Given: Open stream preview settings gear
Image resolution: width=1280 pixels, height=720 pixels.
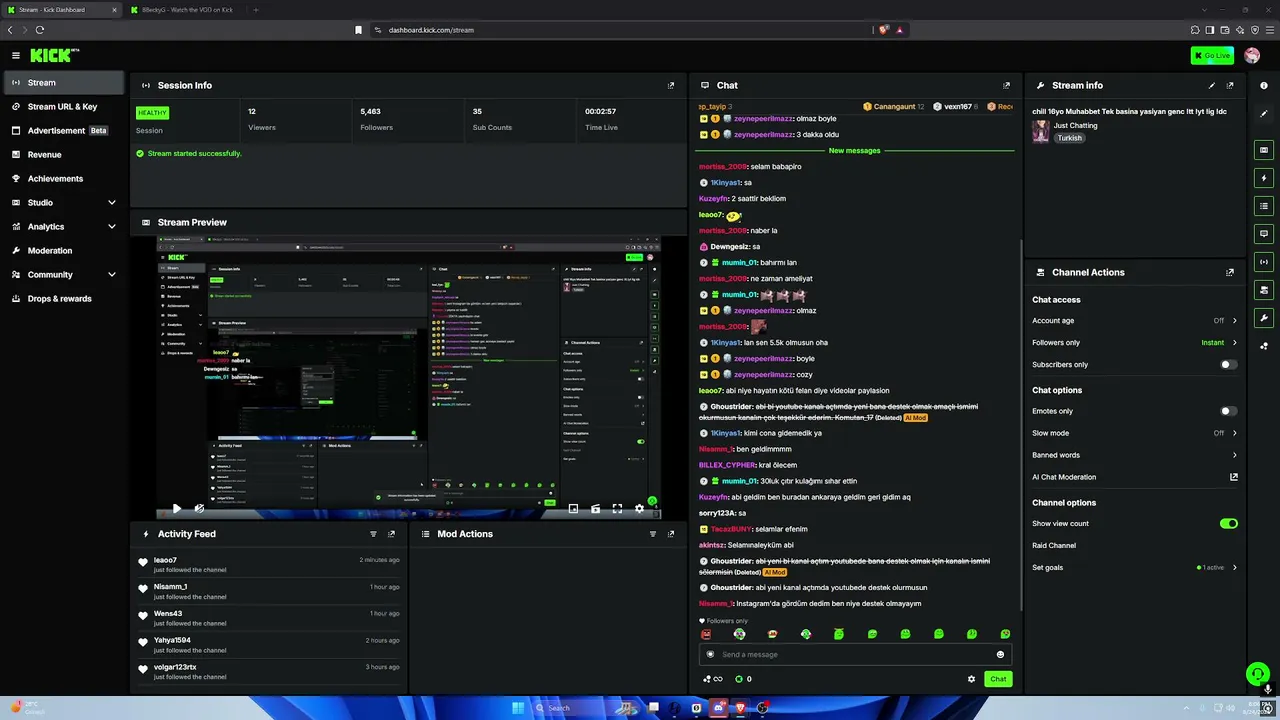Looking at the screenshot, I should click(x=640, y=509).
